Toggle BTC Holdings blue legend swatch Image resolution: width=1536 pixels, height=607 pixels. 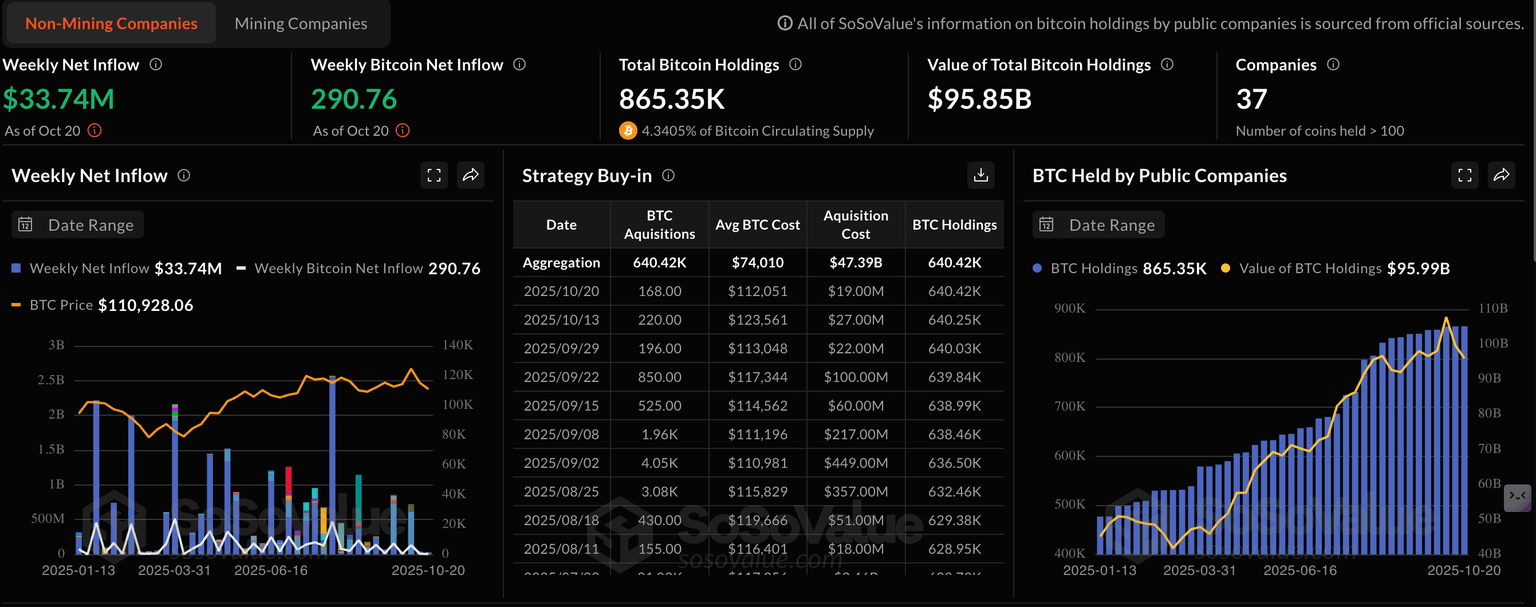[x=1038, y=268]
